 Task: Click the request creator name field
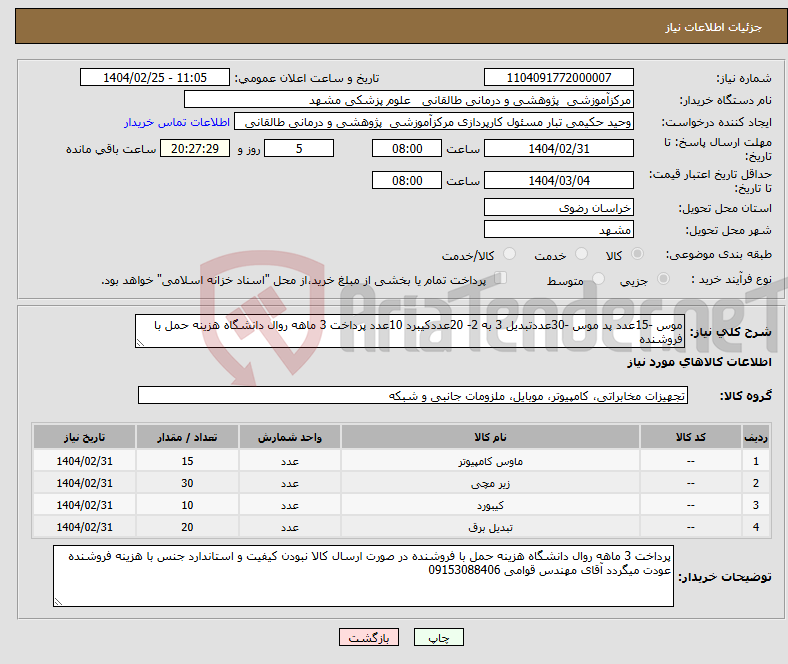[434, 122]
